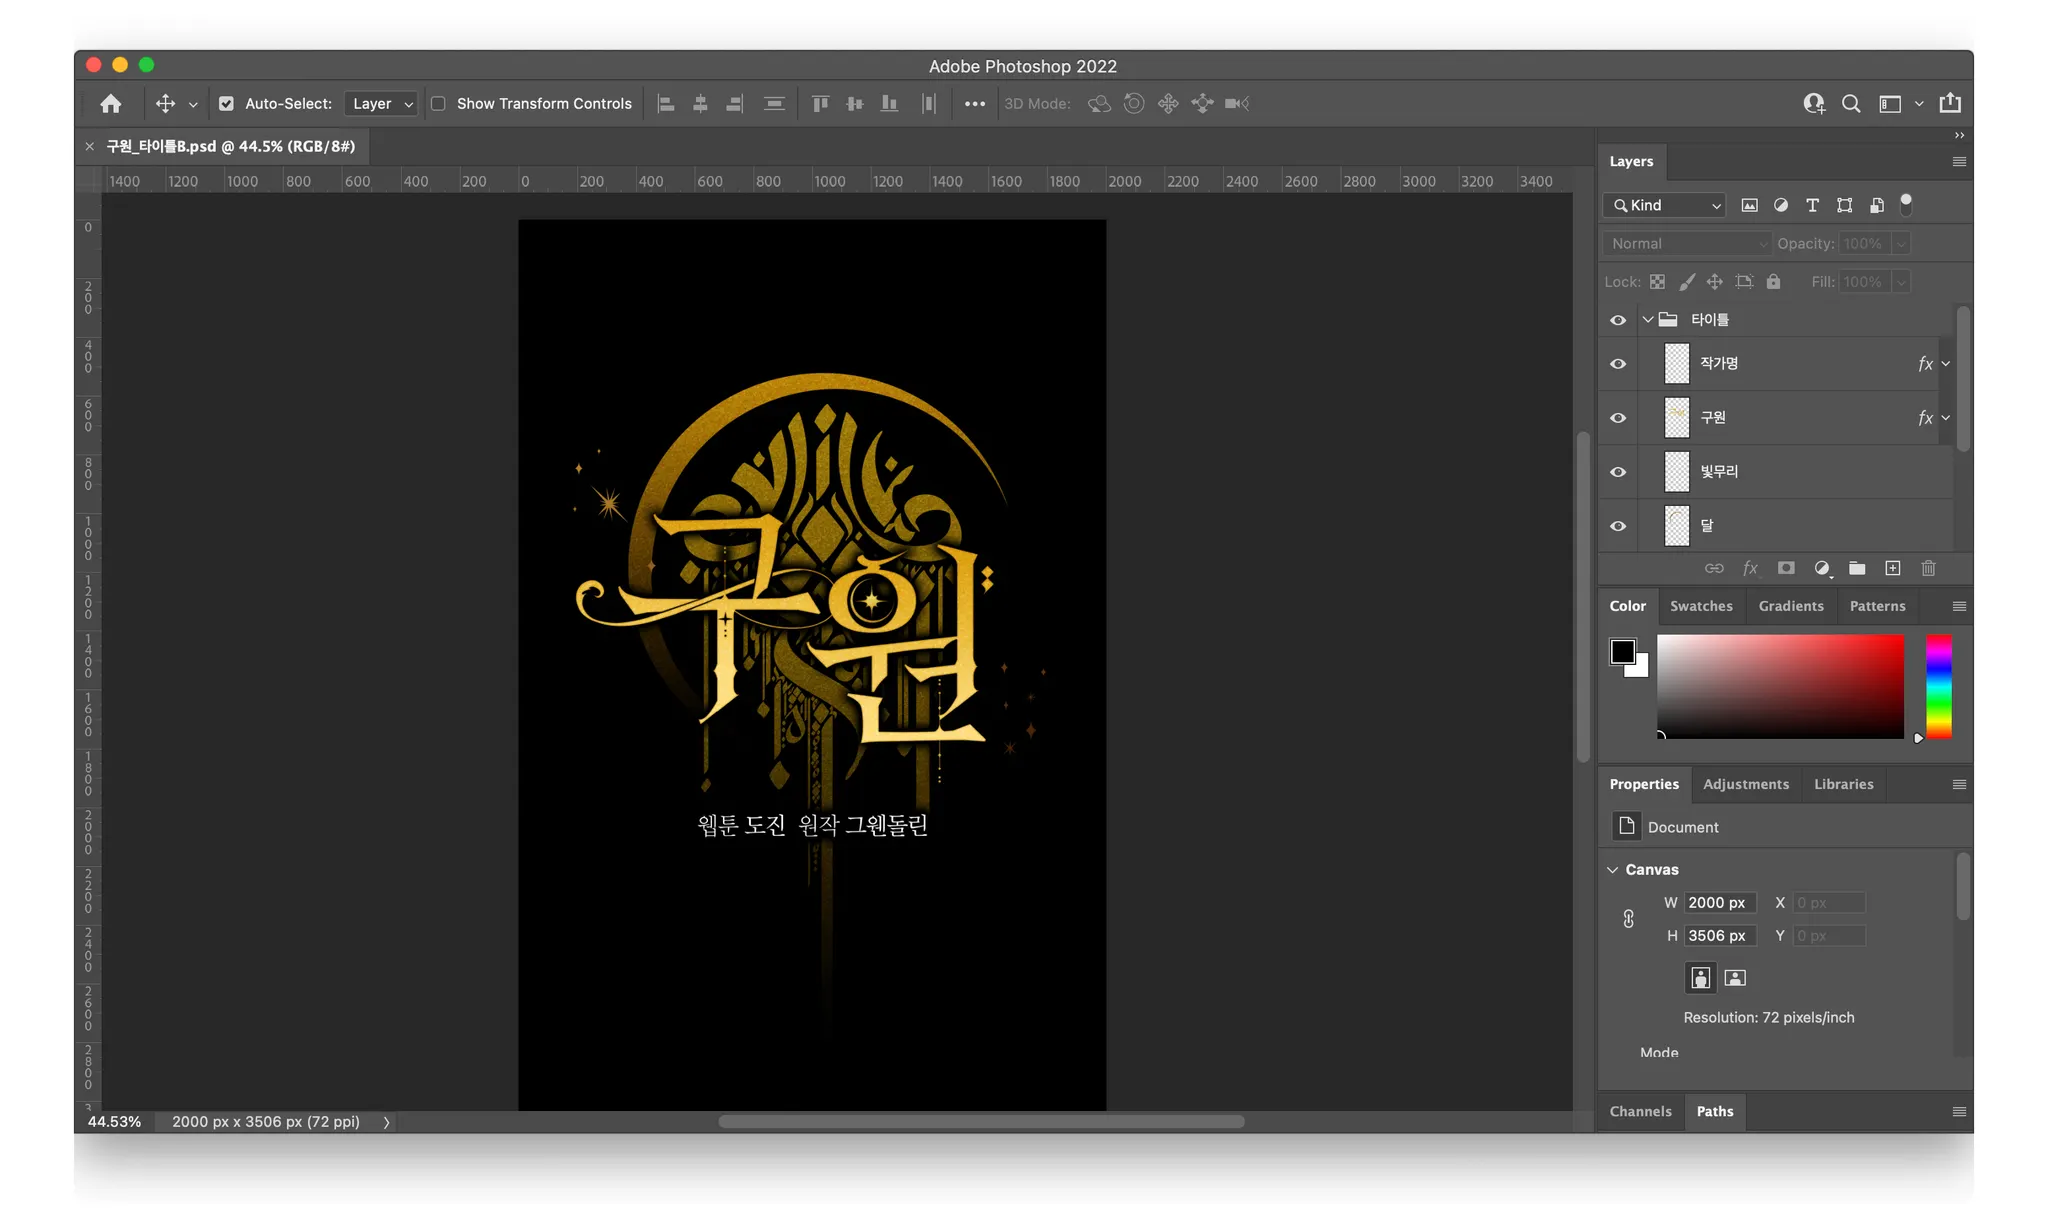The image size is (2048, 1231).
Task: Hide the 달 layer
Action: [1618, 526]
